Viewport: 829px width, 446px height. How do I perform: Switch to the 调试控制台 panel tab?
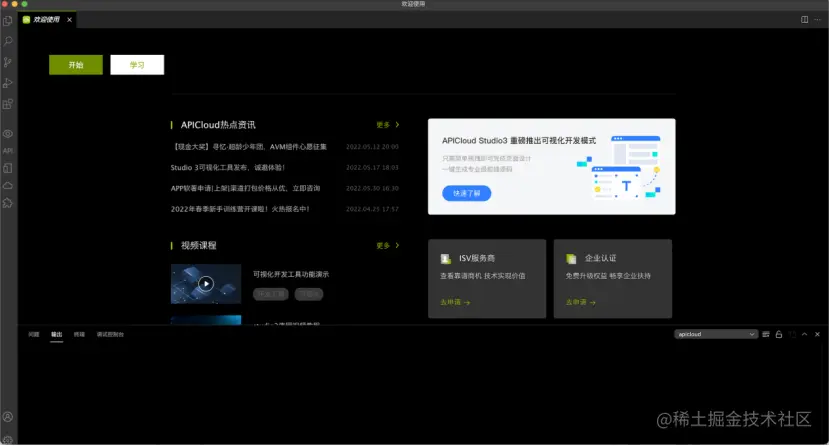tap(110, 334)
